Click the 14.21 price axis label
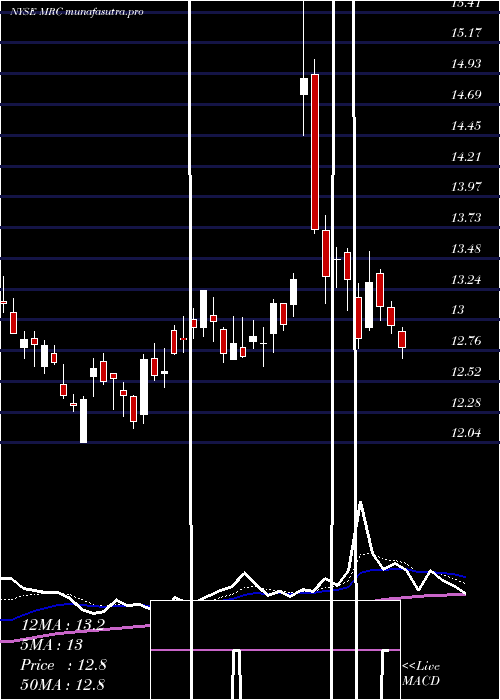The width and height of the screenshot is (500, 700). (467, 157)
